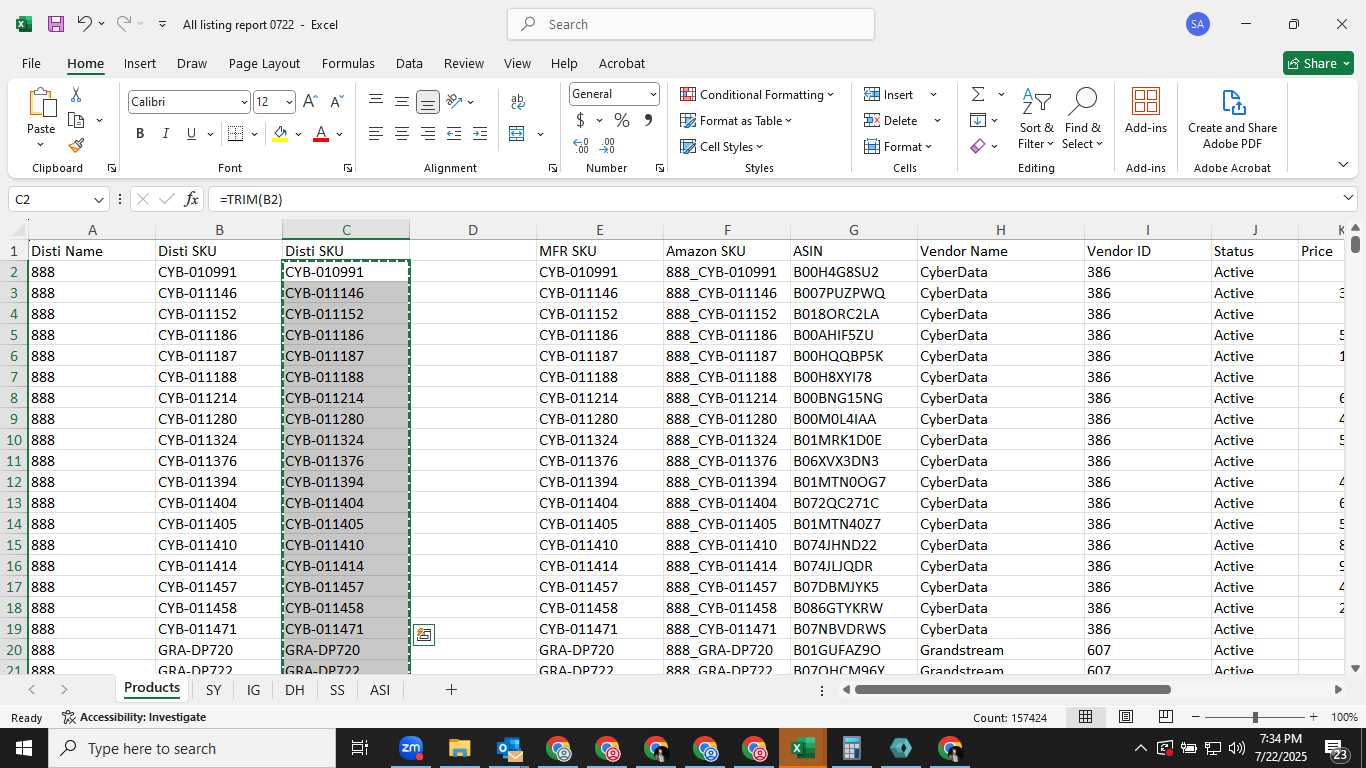Click the Cut scissors icon
Viewport: 1366px width, 768px height.
pyautogui.click(x=76, y=95)
